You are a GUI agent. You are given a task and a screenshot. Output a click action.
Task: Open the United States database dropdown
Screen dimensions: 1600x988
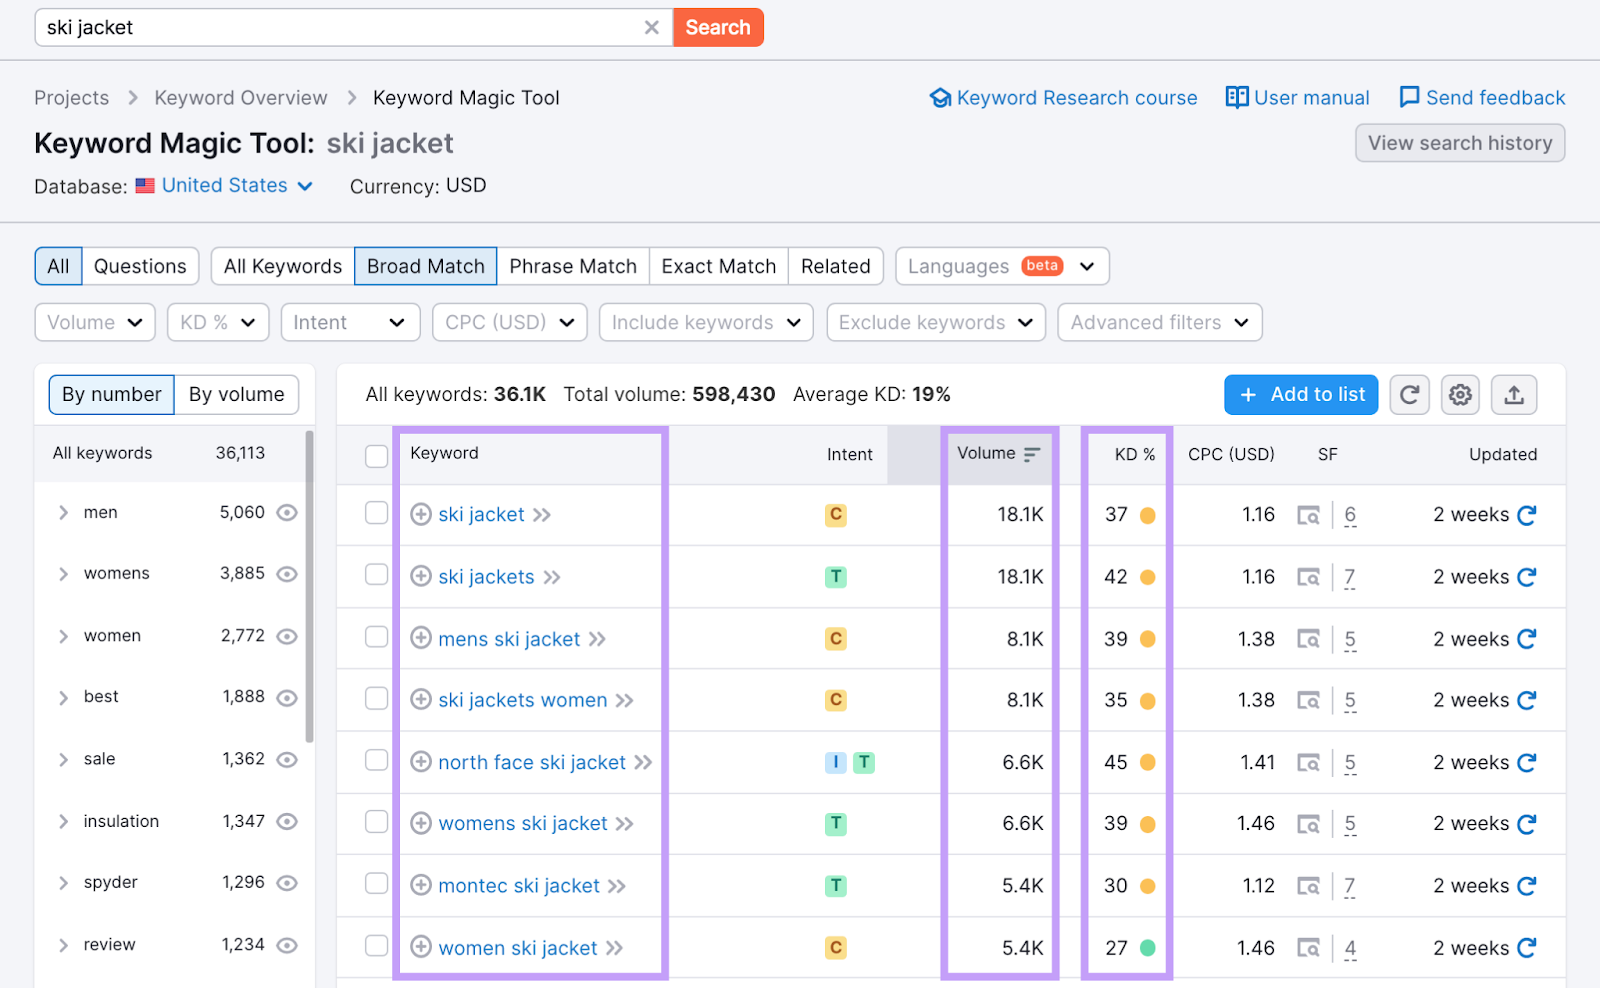pos(224,185)
